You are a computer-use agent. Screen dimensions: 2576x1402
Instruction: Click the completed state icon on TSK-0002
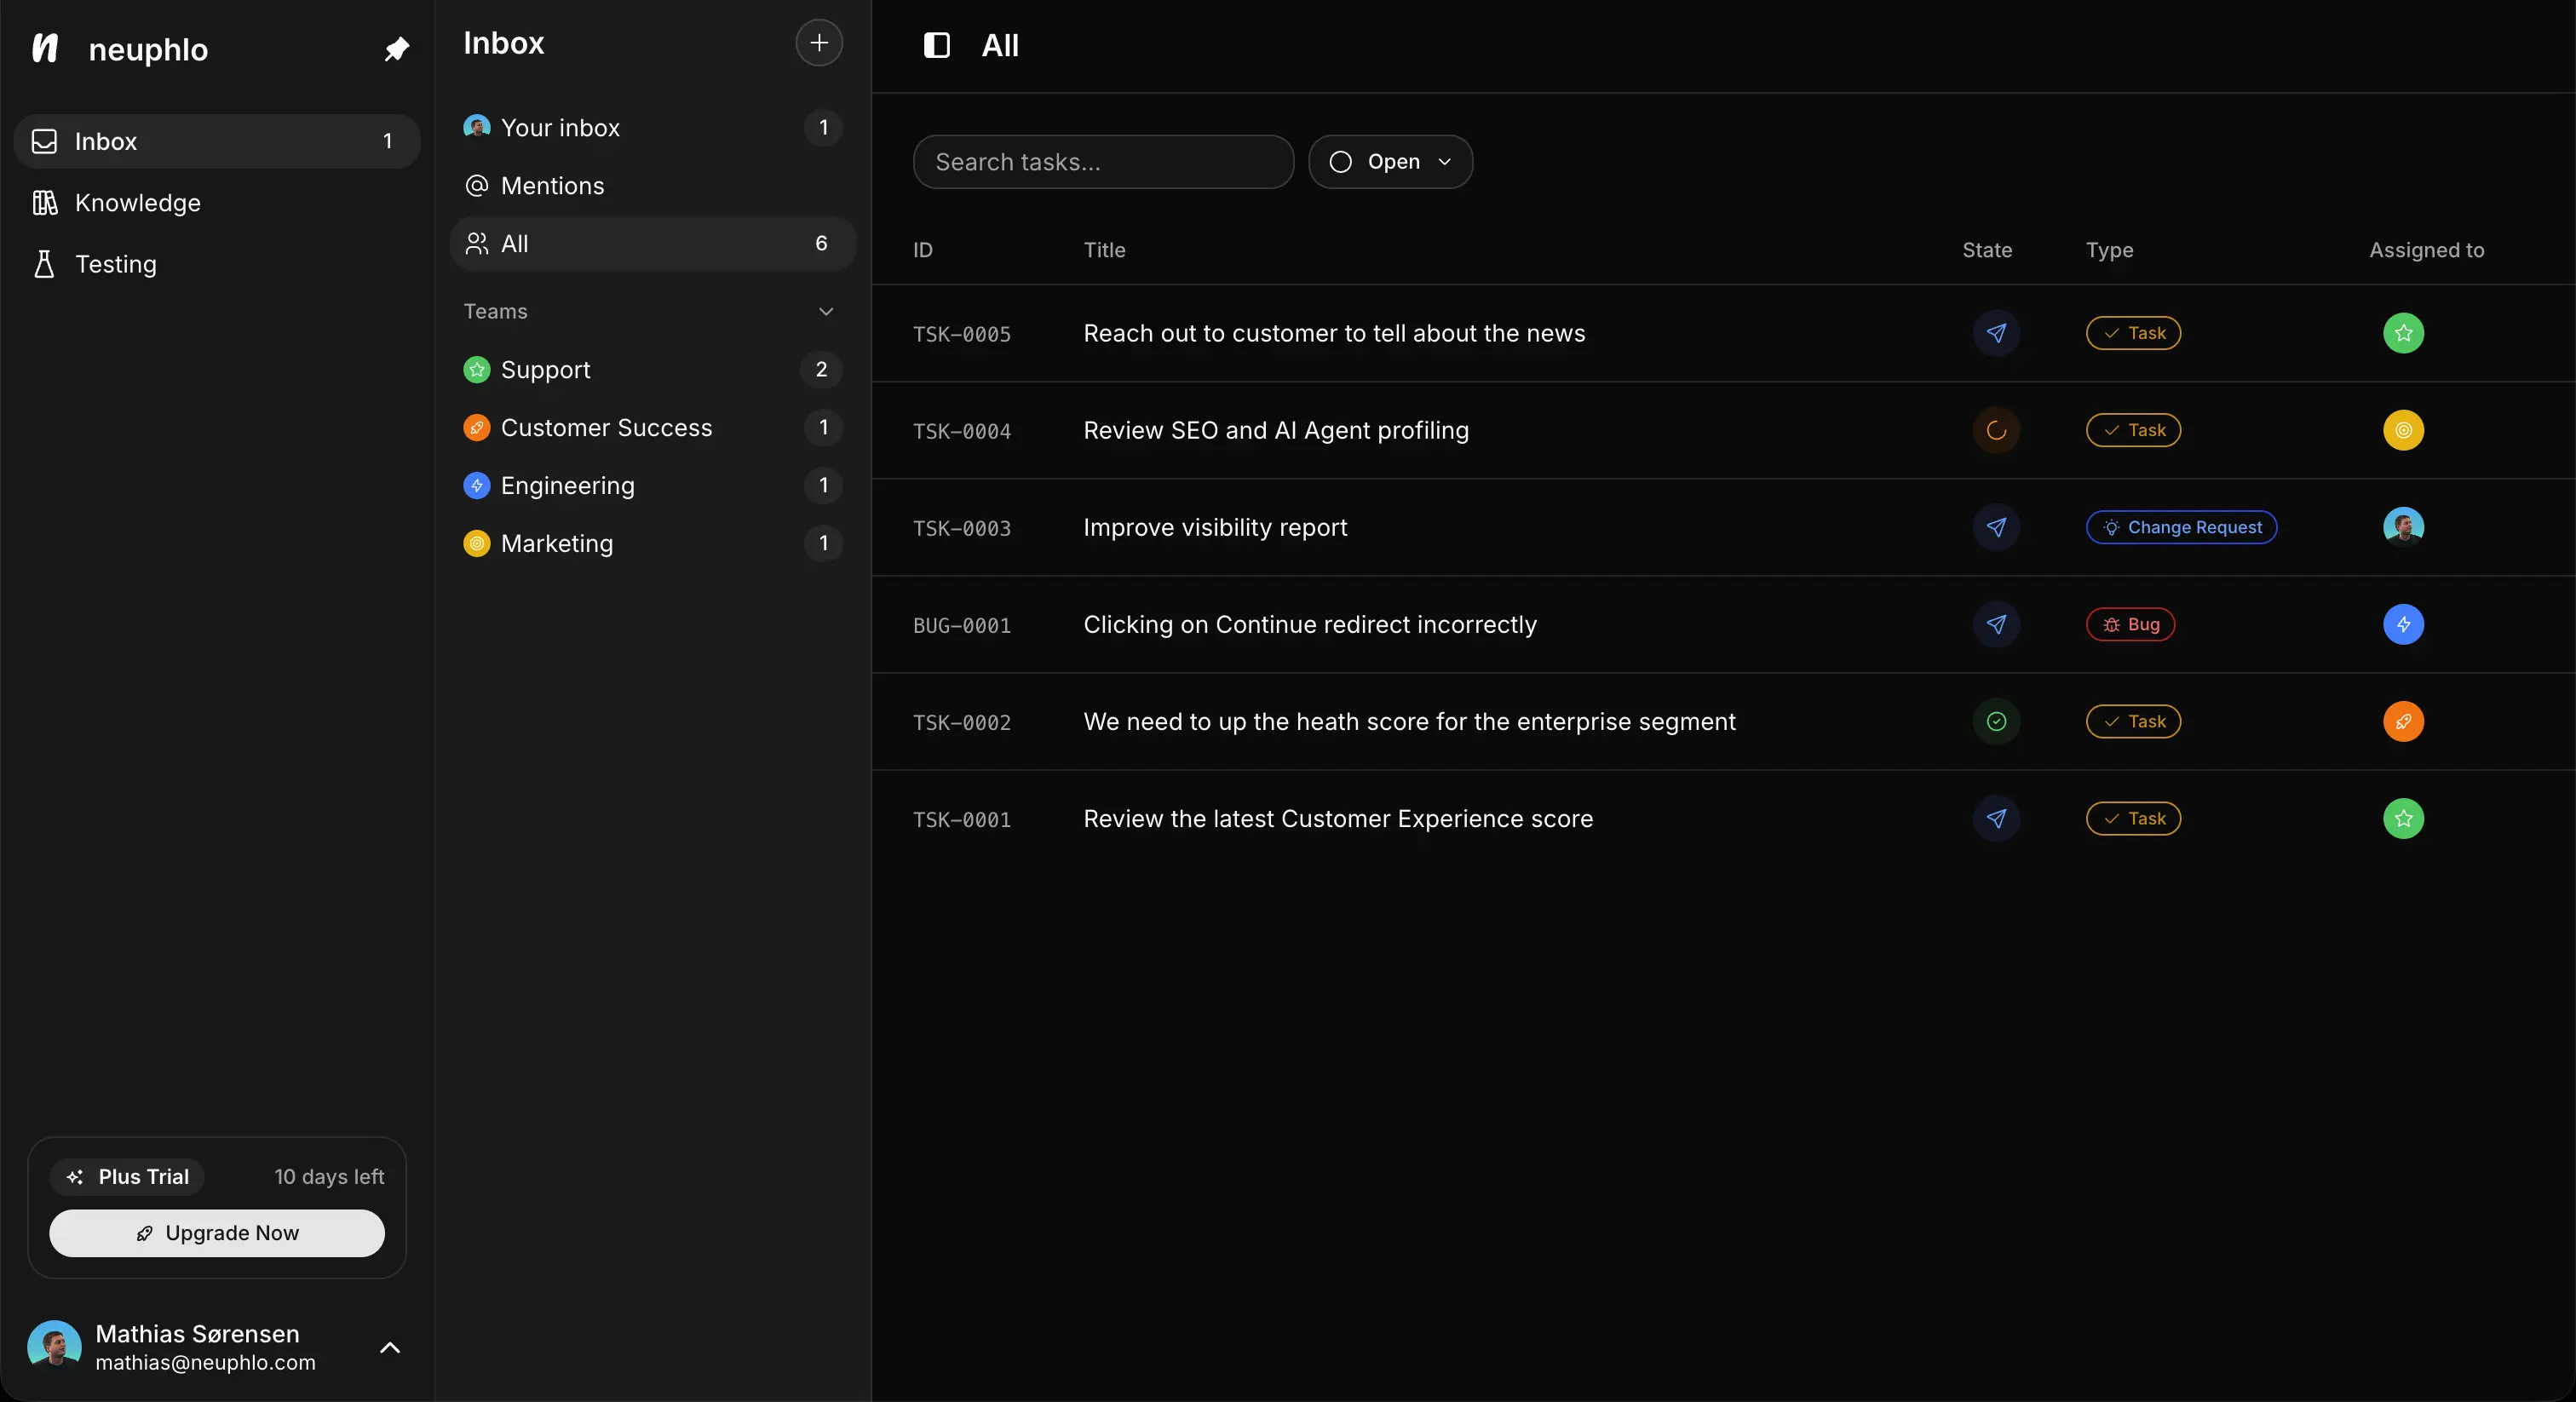(x=1996, y=721)
